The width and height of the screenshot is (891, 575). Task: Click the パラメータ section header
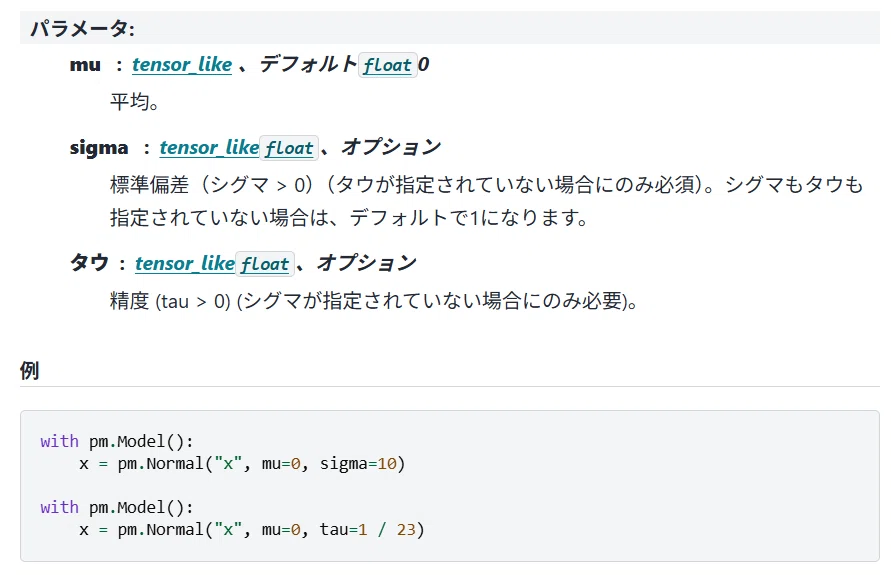click(x=82, y=28)
